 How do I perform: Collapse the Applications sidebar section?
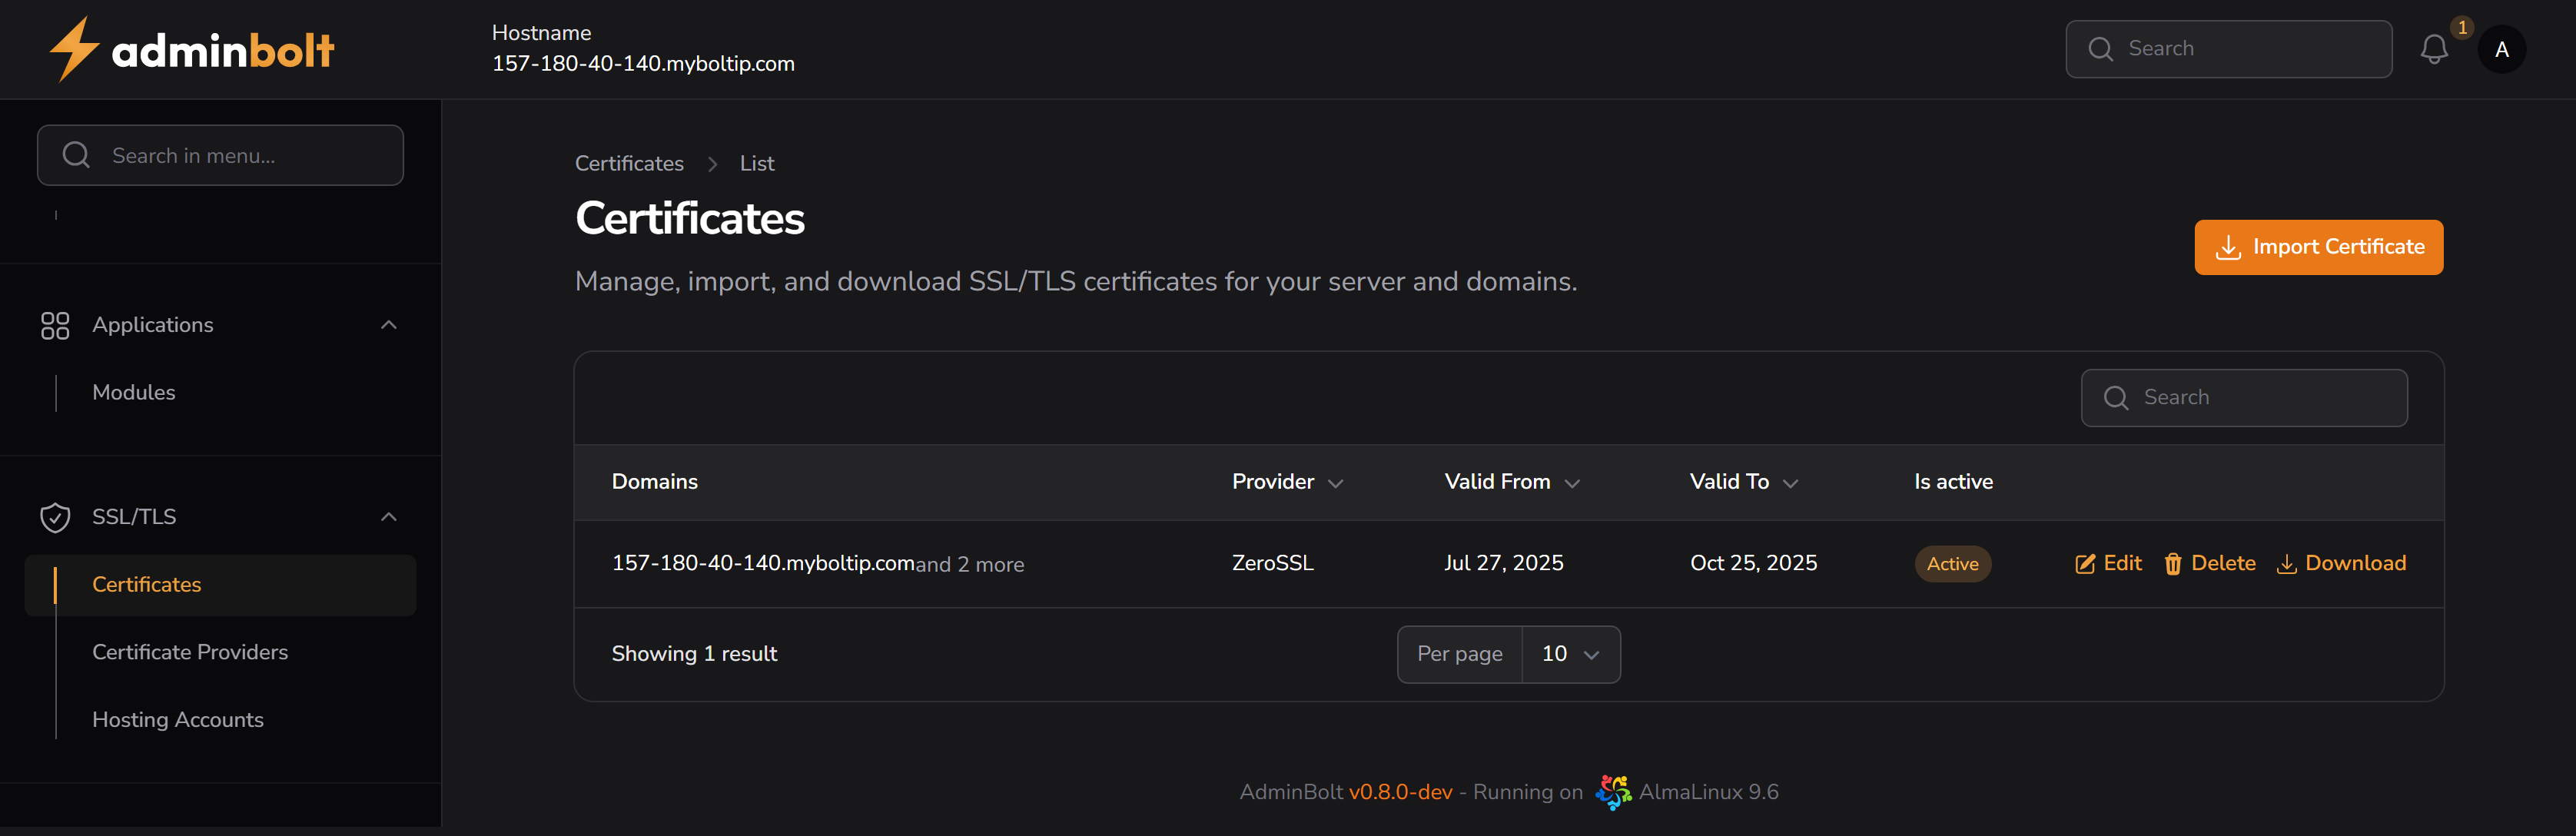tap(389, 325)
